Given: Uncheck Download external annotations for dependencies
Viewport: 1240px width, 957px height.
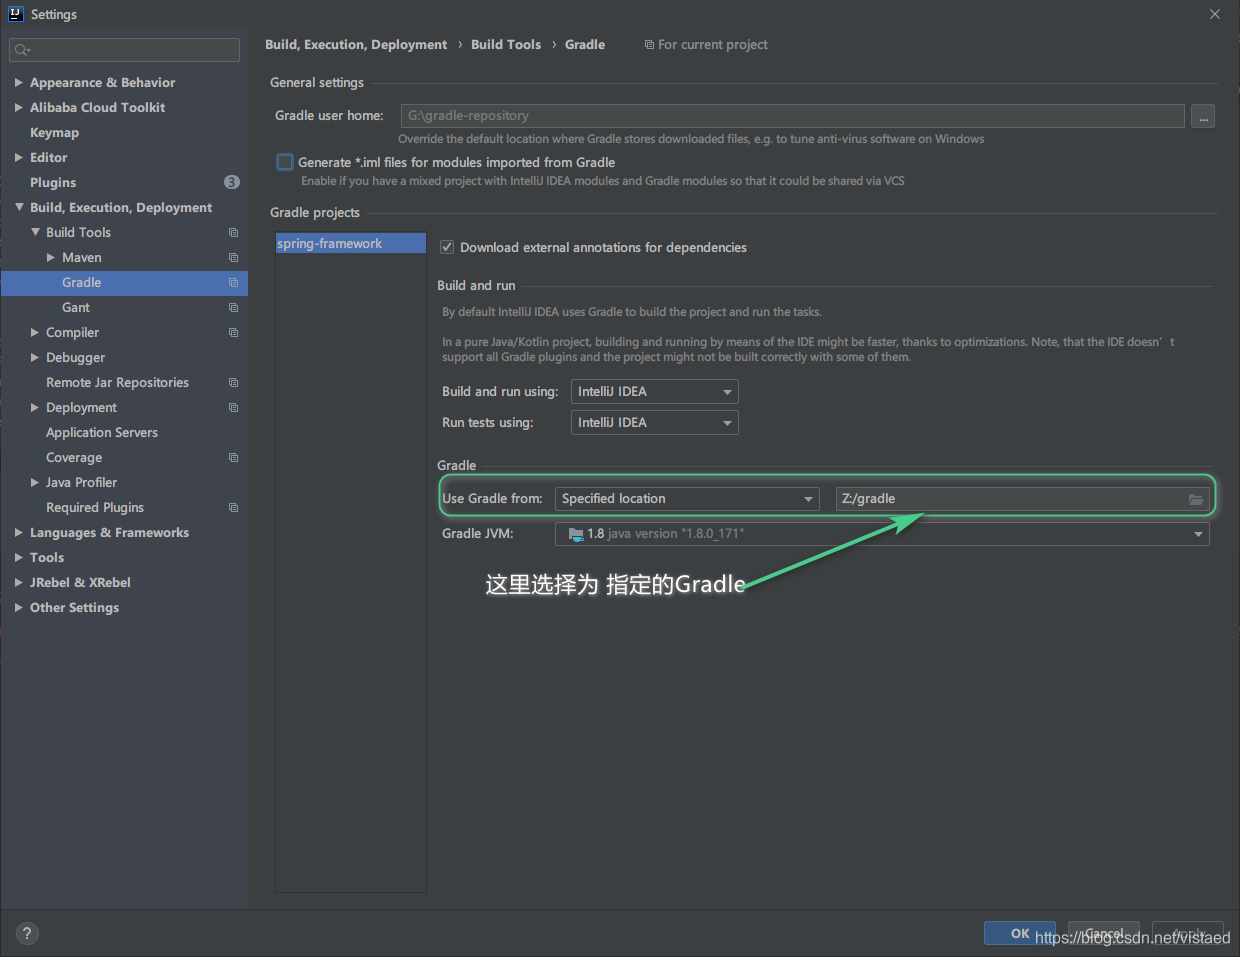Looking at the screenshot, I should coord(446,247).
